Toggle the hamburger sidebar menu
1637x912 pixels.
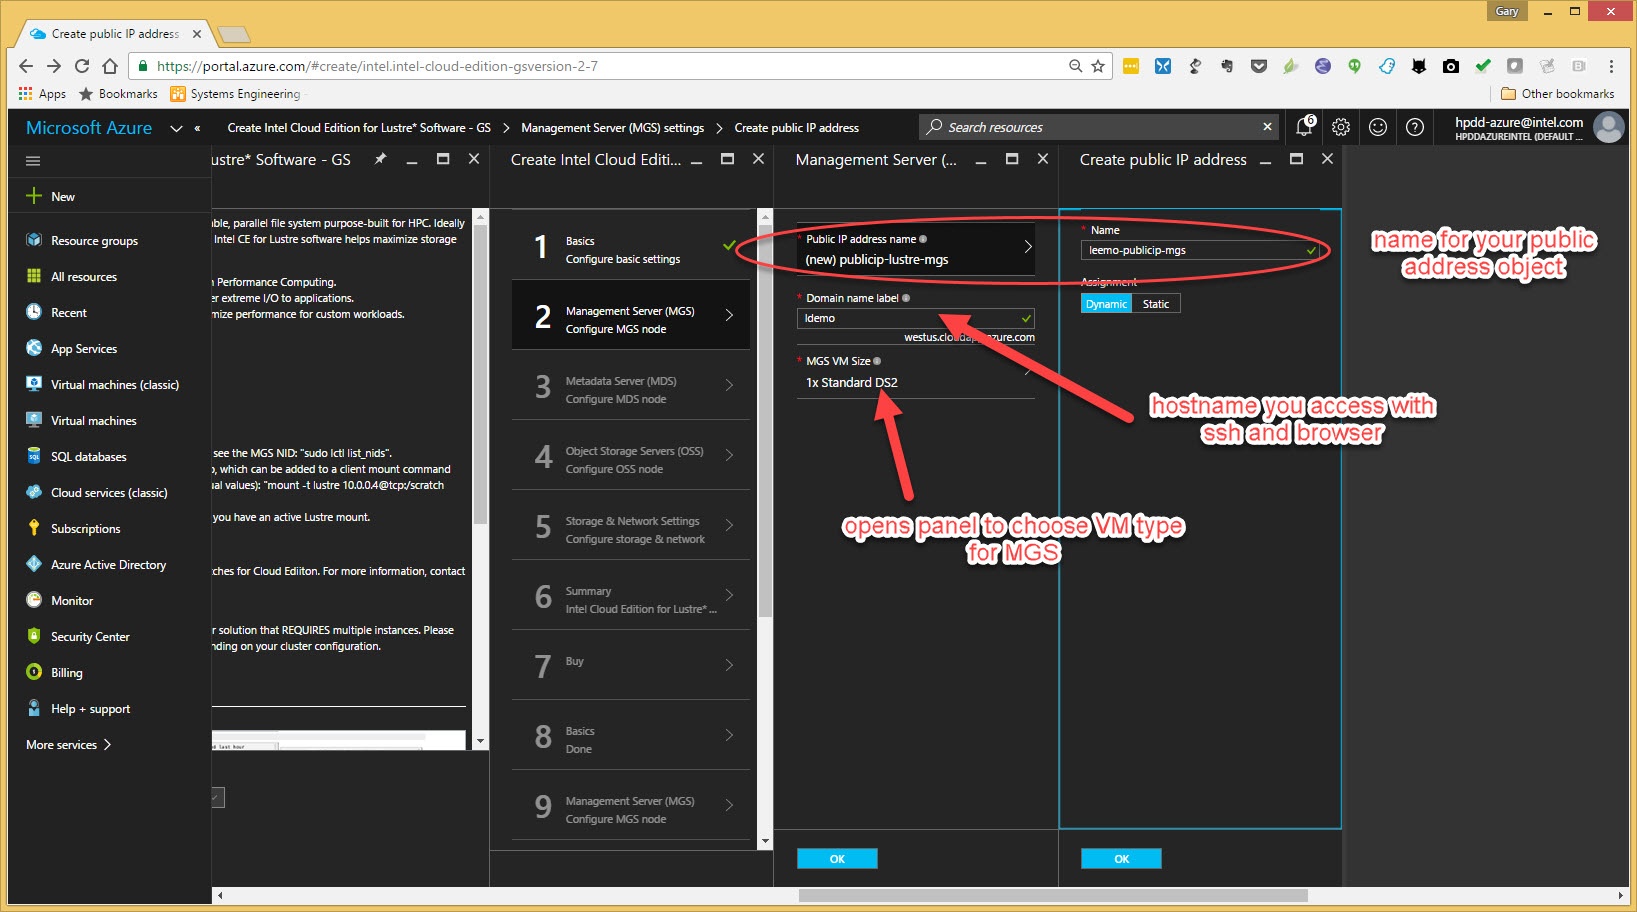[33, 160]
